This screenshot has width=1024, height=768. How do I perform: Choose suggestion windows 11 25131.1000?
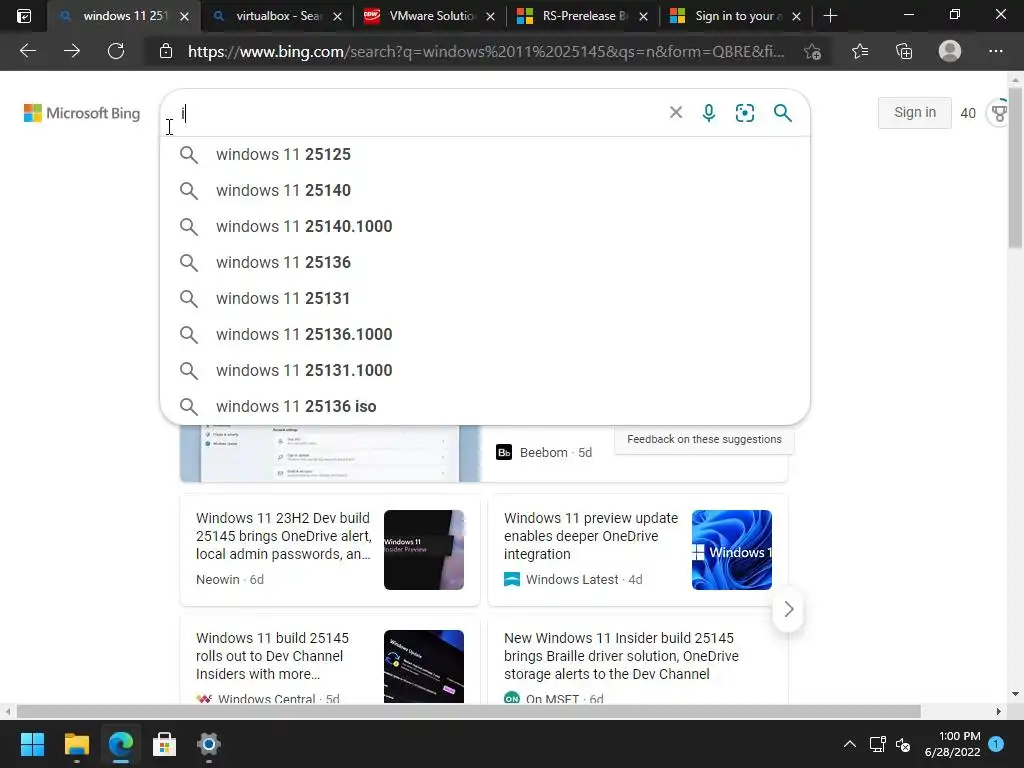(x=485, y=370)
